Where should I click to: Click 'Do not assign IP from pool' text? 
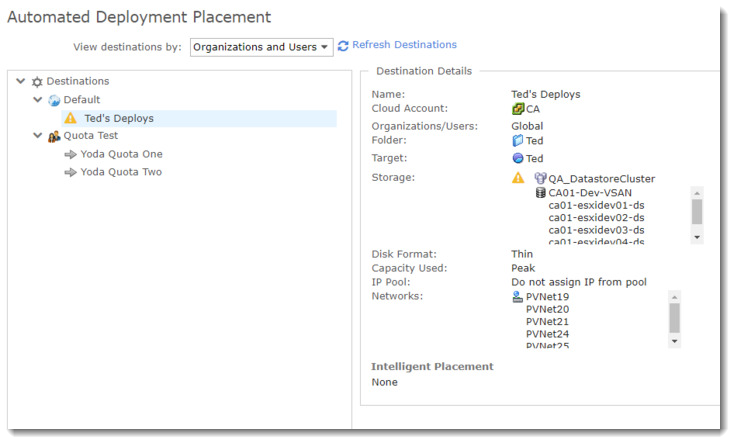coord(578,282)
